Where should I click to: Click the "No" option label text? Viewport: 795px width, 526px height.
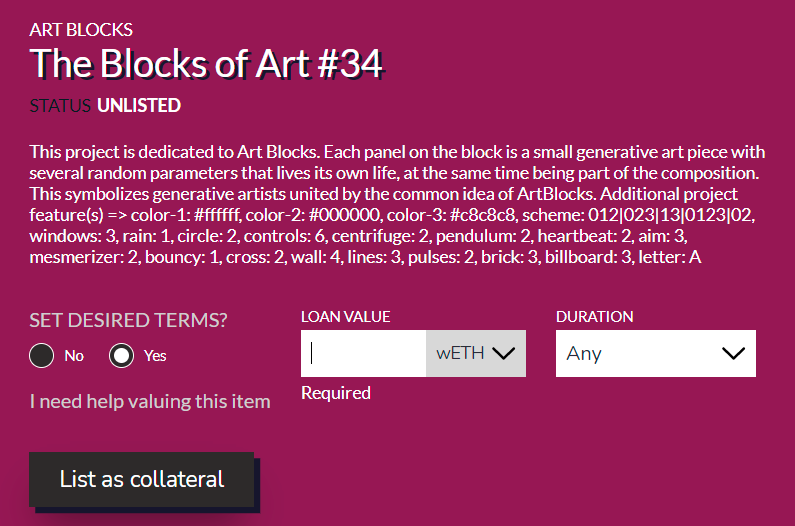(74, 356)
